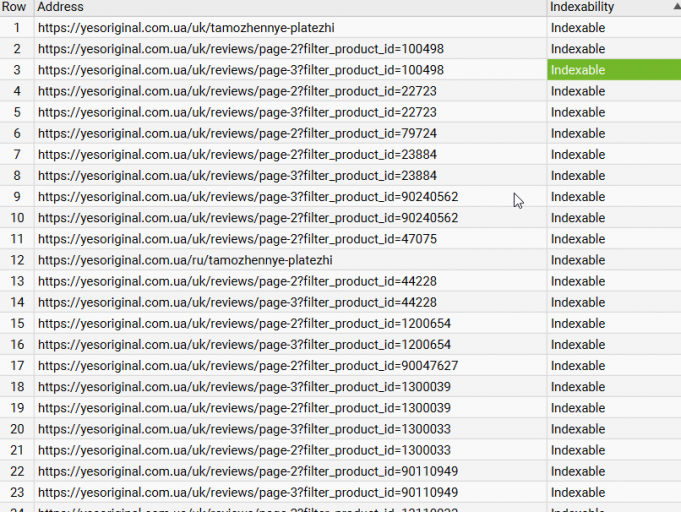Click row number 20
The image size is (681, 512).
tap(17, 429)
